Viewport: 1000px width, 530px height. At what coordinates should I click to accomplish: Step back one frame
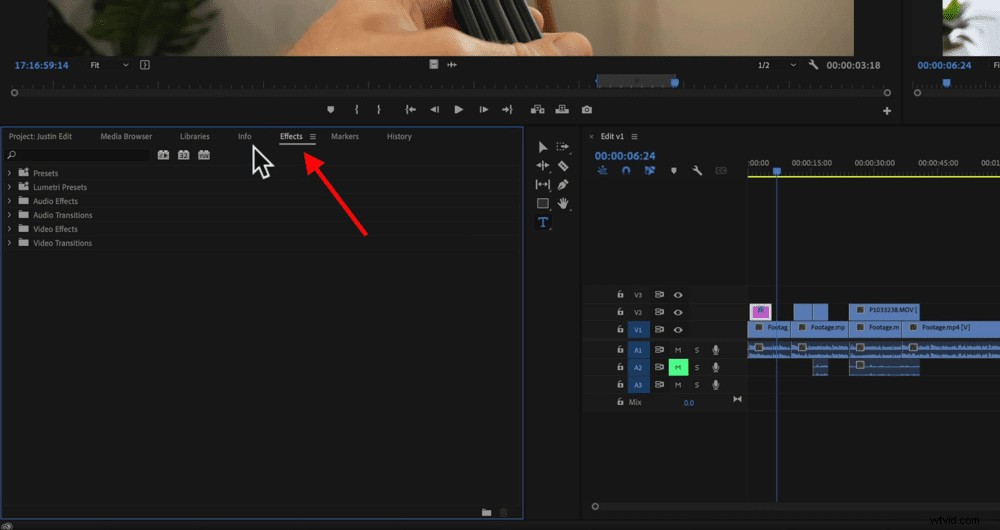point(434,110)
